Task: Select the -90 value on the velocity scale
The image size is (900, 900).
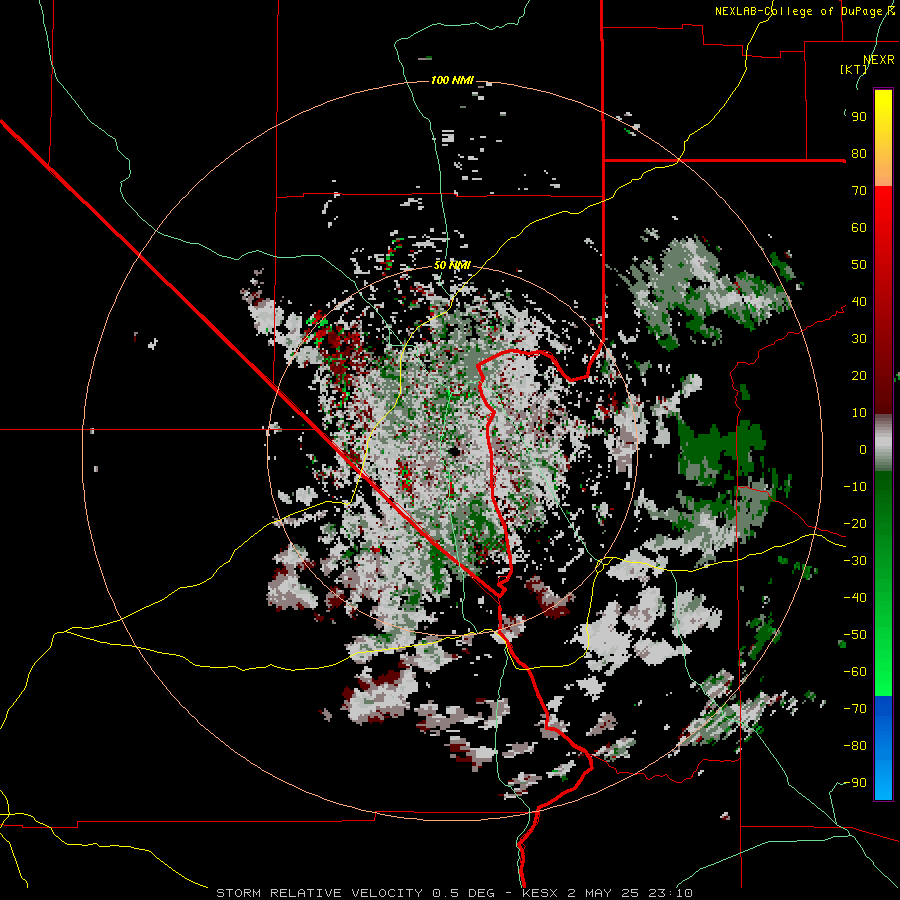Action: point(855,783)
